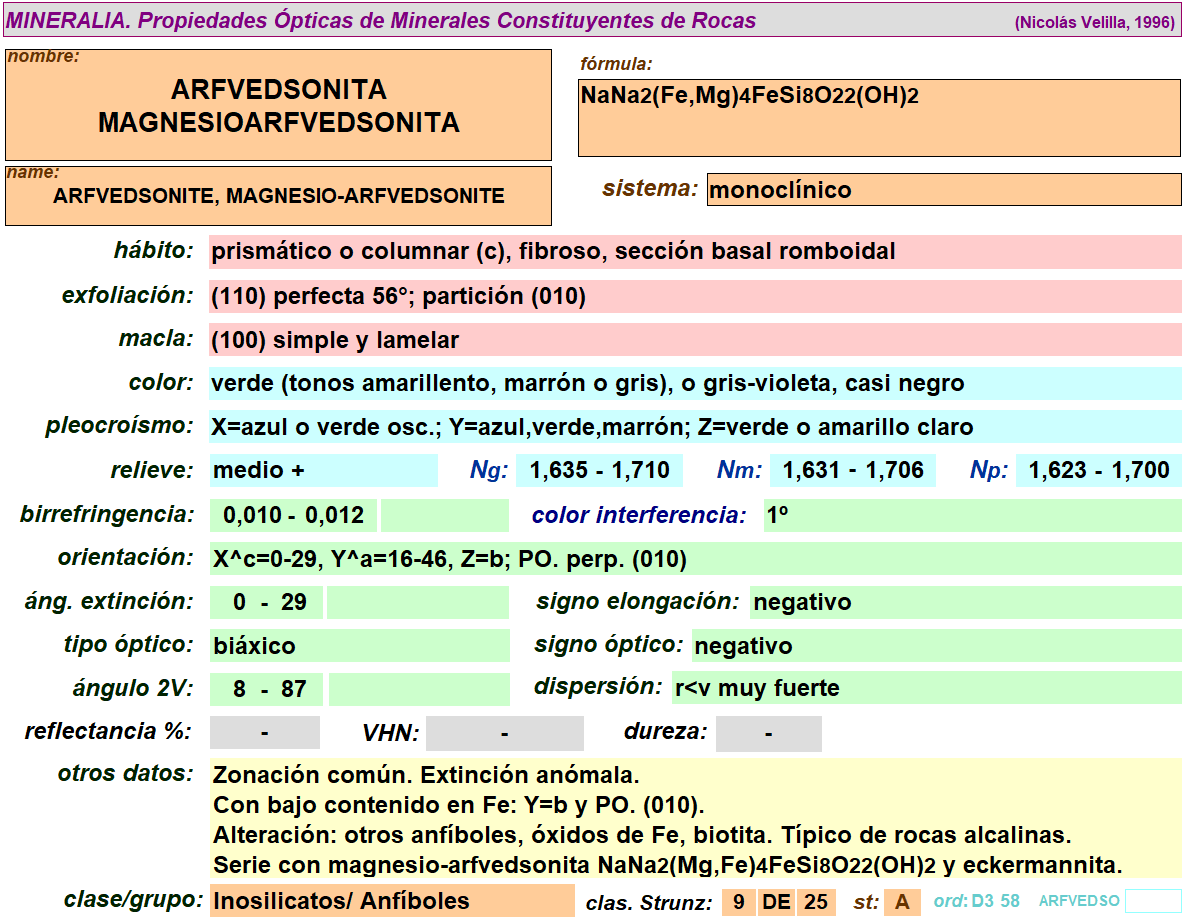The image size is (1185, 919).
Task: Click the macla field
Action: [694, 340]
